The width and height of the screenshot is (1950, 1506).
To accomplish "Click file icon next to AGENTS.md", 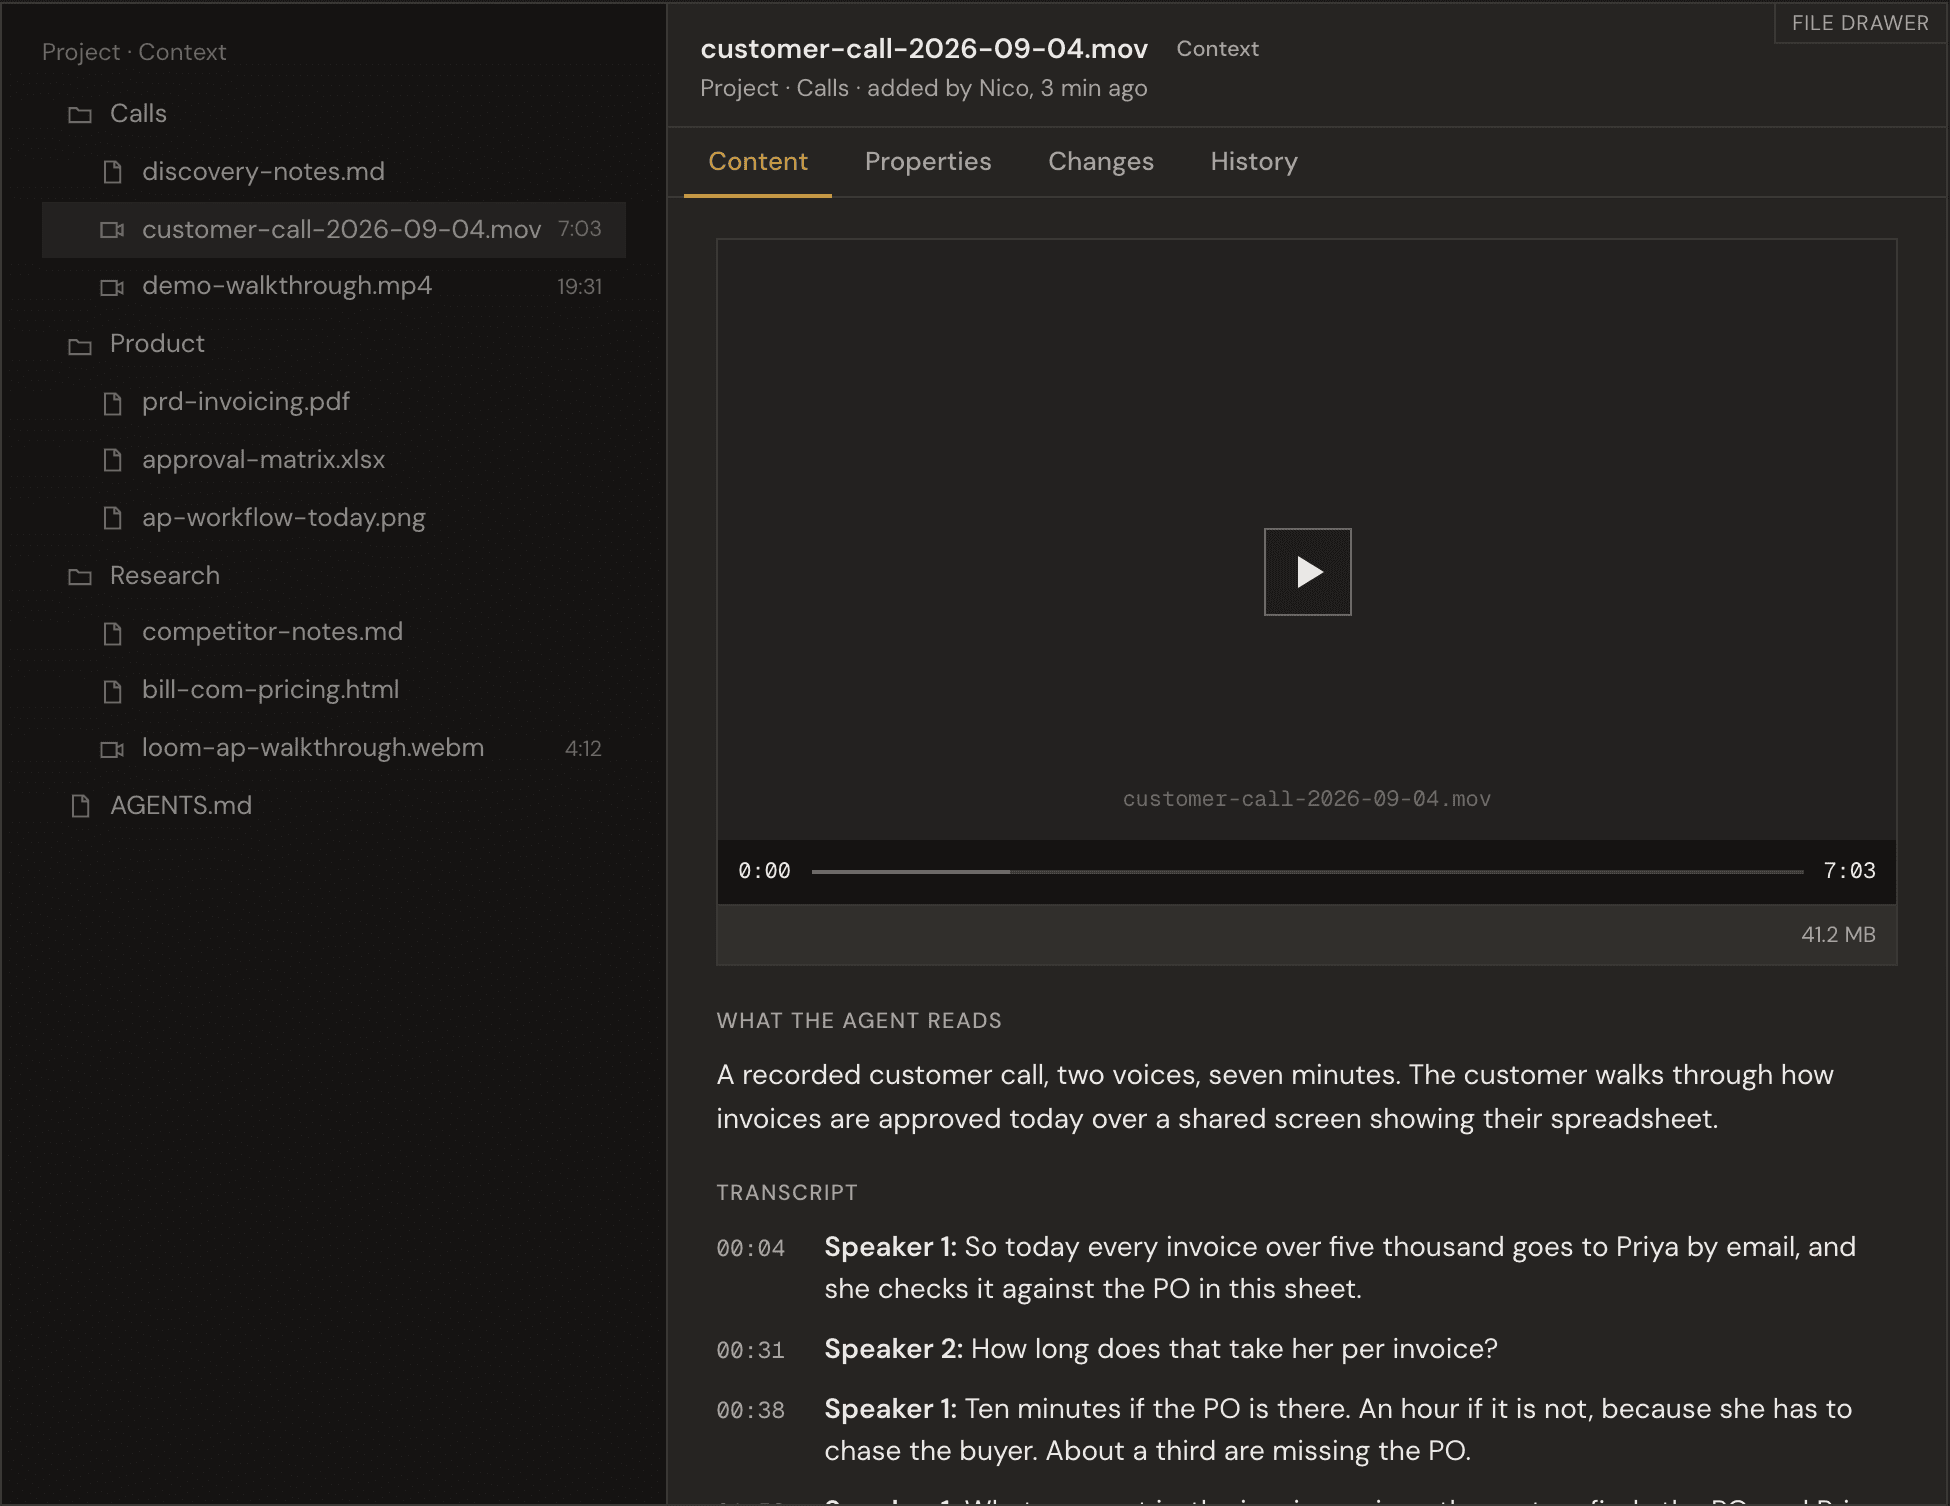I will (81, 806).
